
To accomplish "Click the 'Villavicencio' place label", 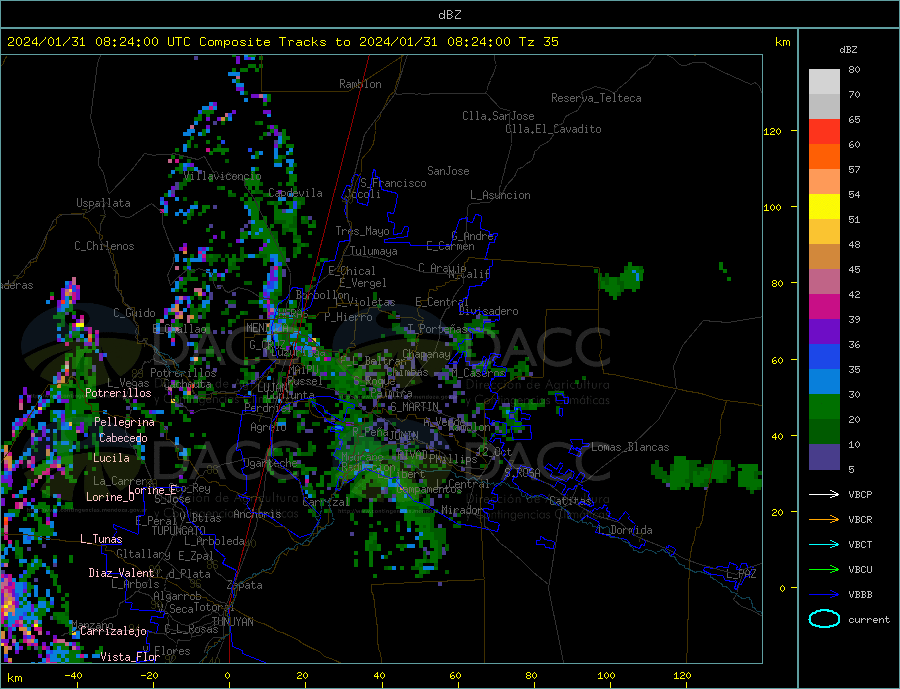I will (x=222, y=176).
